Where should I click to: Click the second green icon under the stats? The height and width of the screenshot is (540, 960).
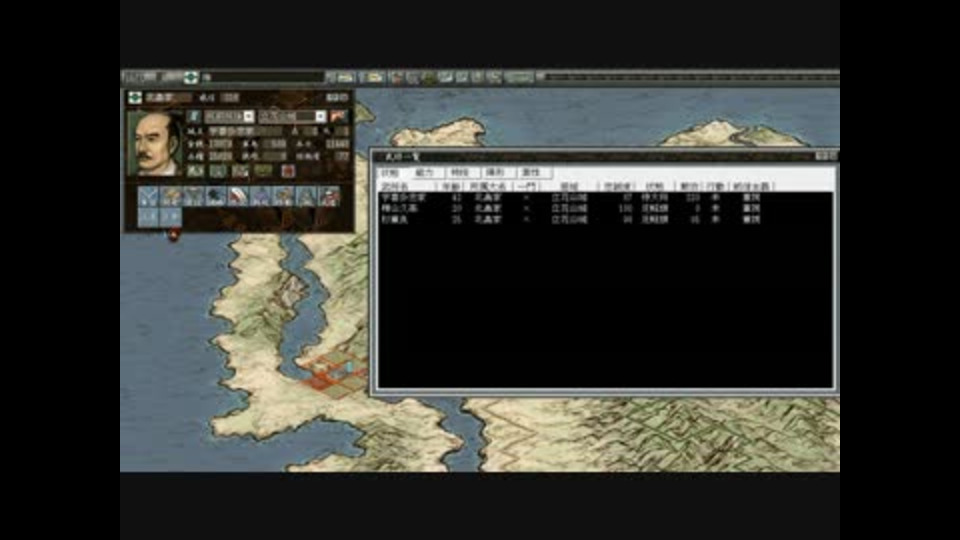(218, 171)
